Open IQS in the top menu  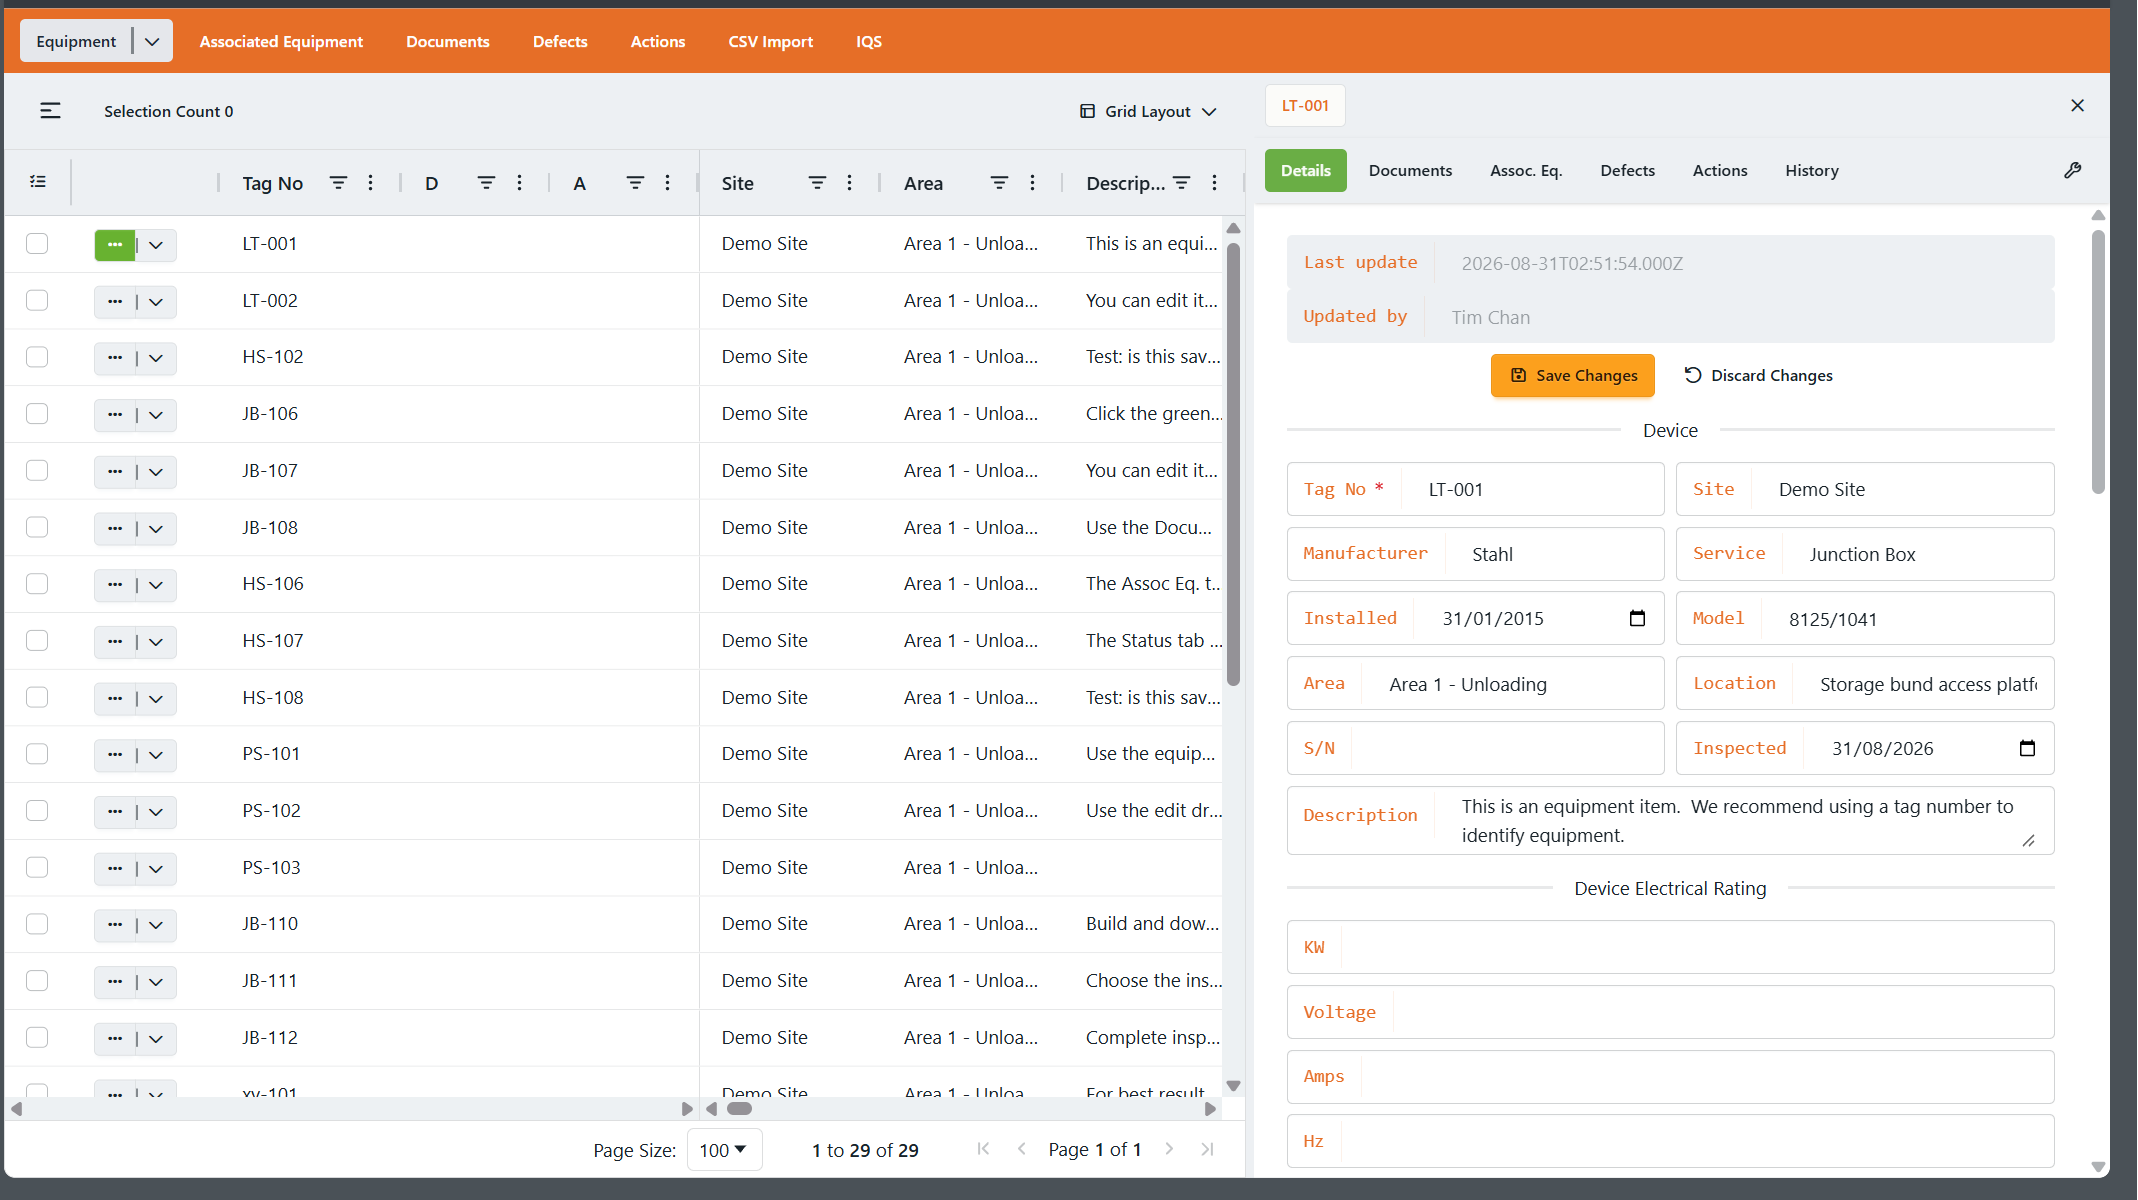click(x=868, y=41)
